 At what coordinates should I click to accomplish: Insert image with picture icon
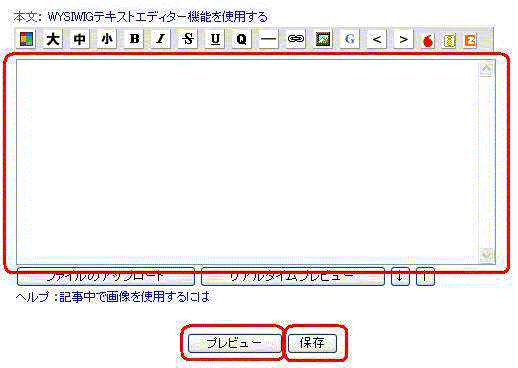pos(323,39)
